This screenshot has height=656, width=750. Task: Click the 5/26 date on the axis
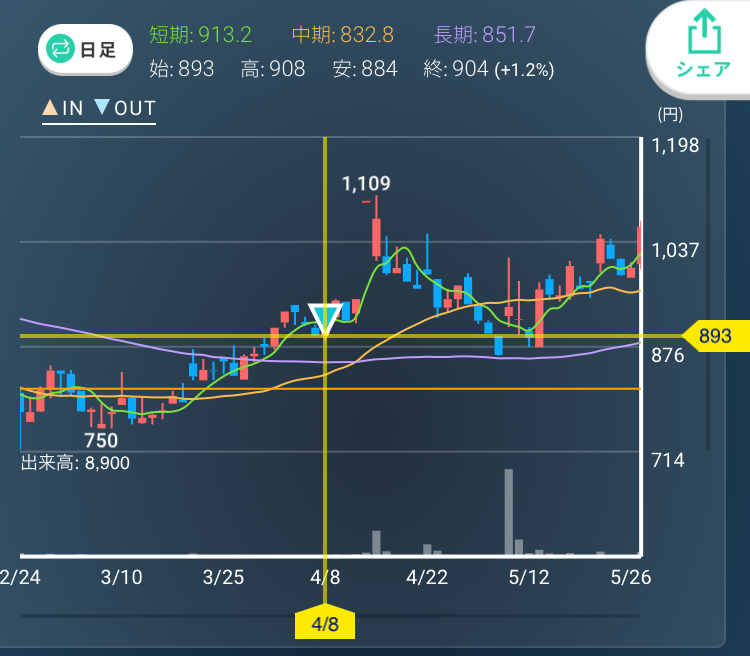630,578
